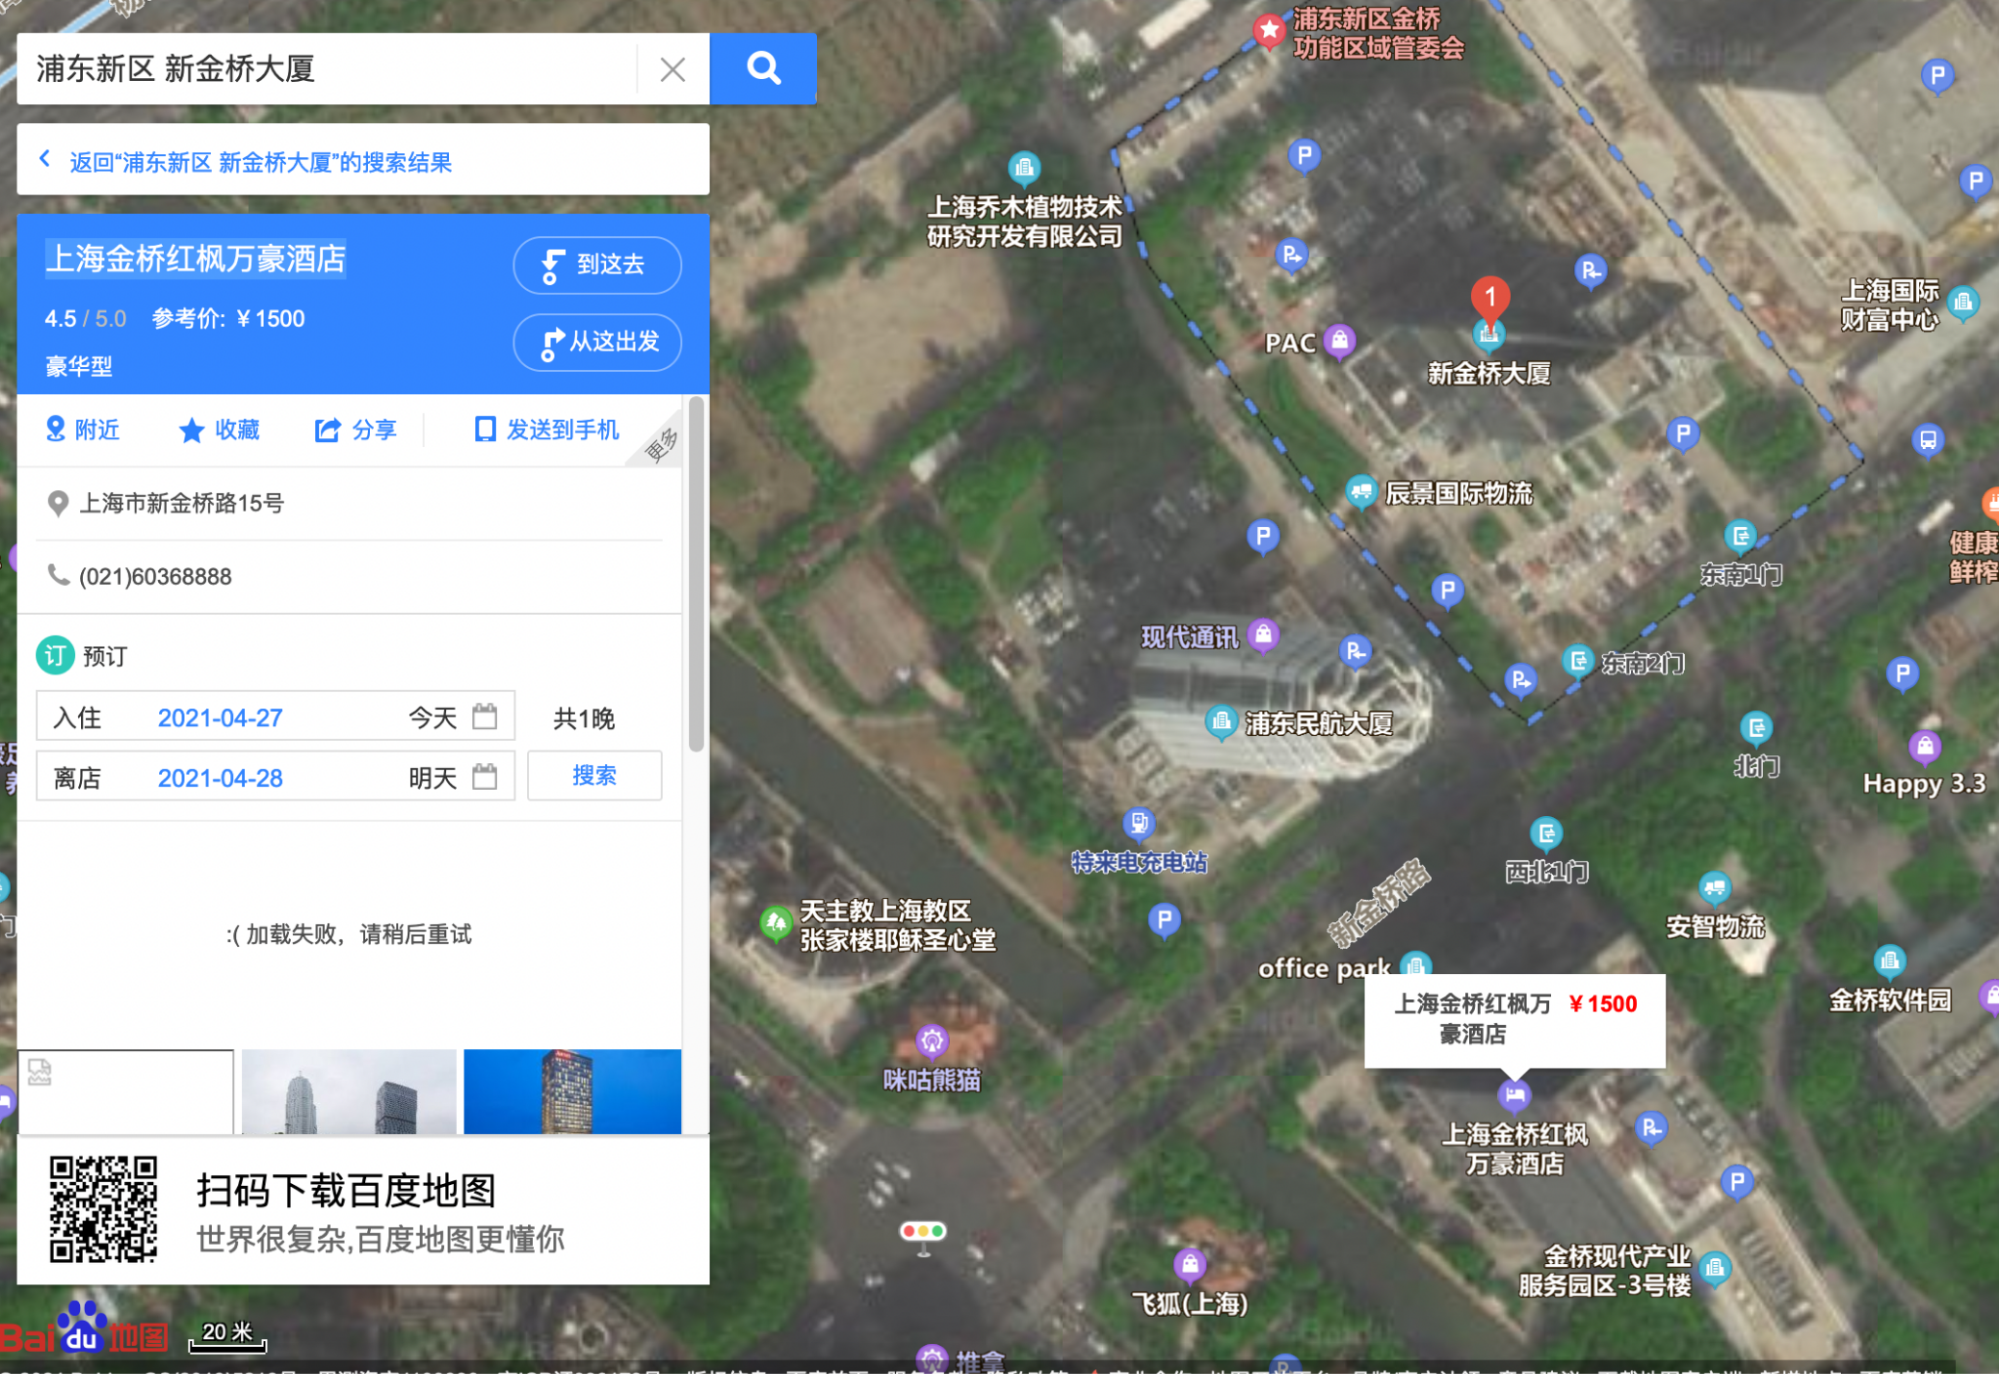This screenshot has width=1999, height=1375.
Task: Click the 飞狐(上海) shop pin
Action: tap(1189, 1265)
